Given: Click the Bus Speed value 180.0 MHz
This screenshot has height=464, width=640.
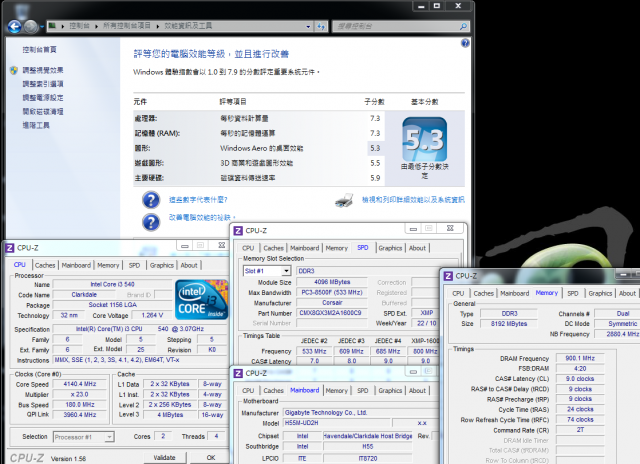Looking at the screenshot, I should pos(80,405).
